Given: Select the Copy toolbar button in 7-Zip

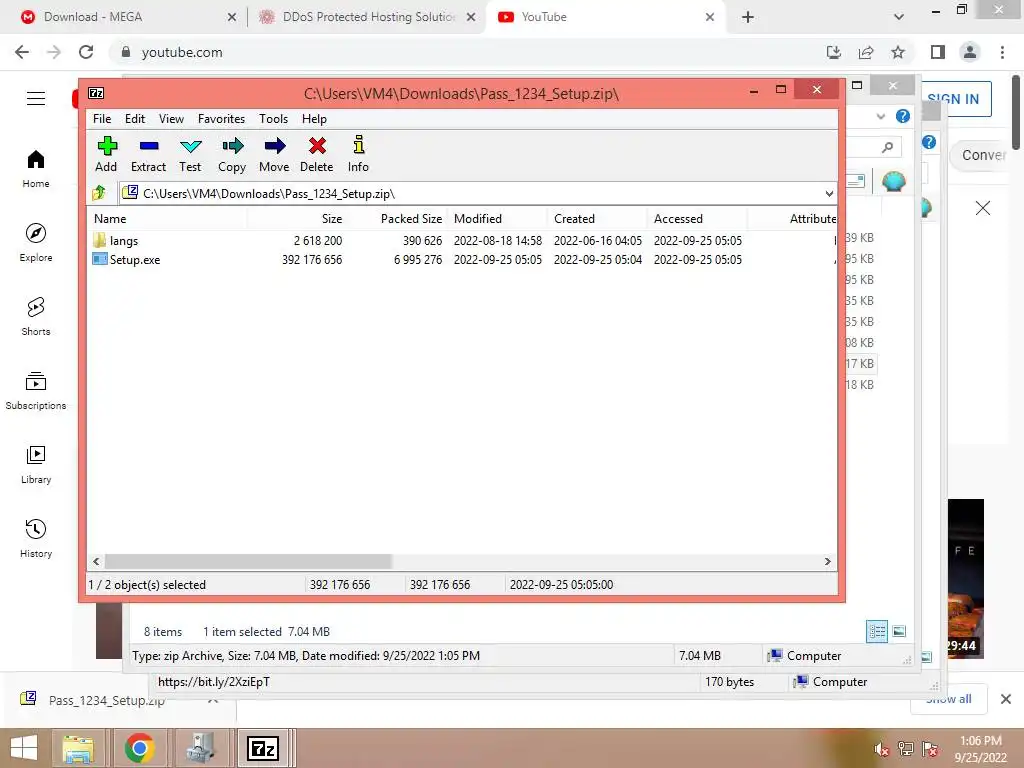Looking at the screenshot, I should (x=232, y=154).
